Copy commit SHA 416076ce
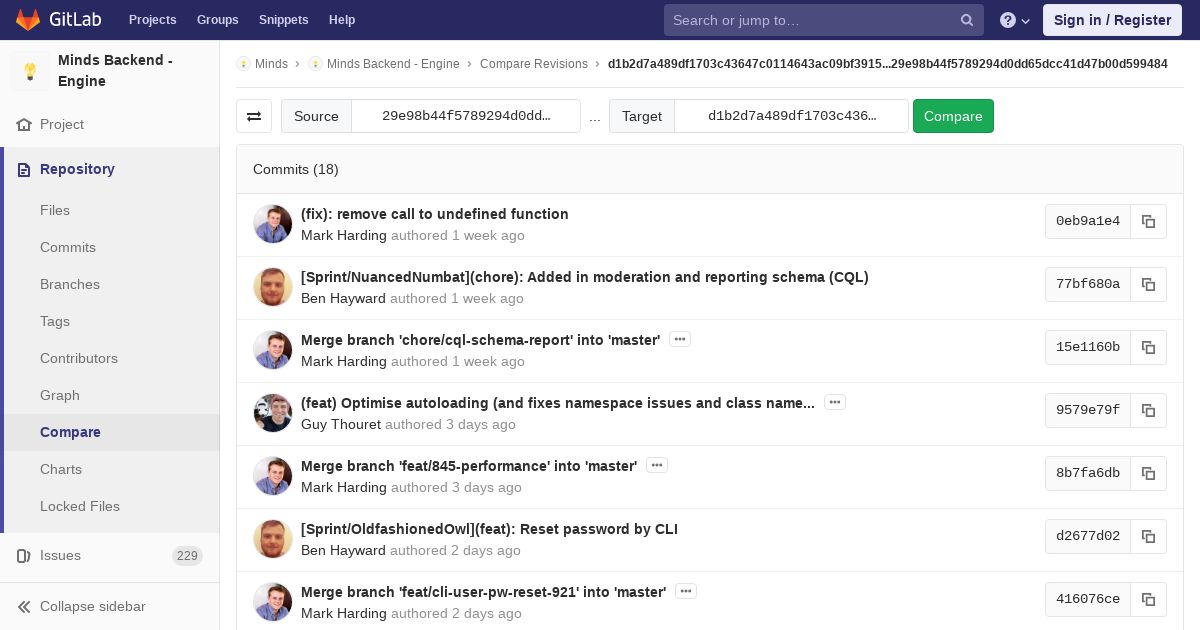The width and height of the screenshot is (1200, 630). 1148,600
